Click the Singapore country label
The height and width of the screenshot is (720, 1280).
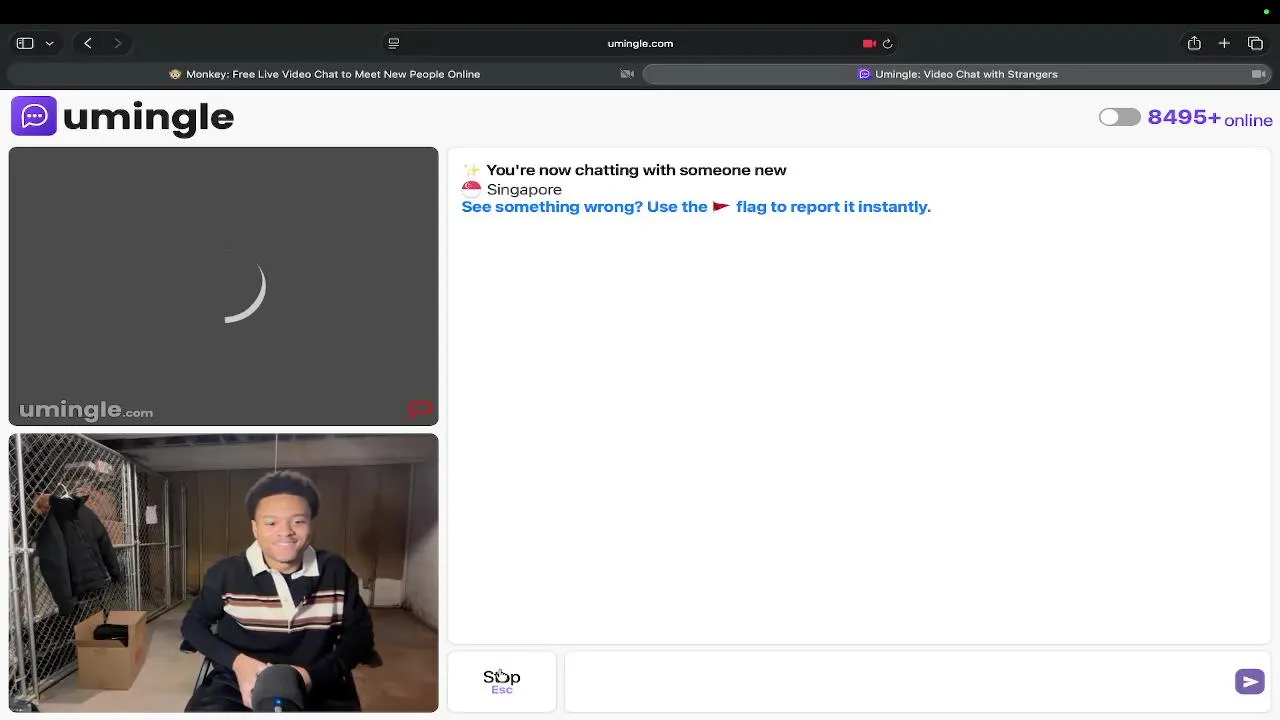(x=524, y=189)
